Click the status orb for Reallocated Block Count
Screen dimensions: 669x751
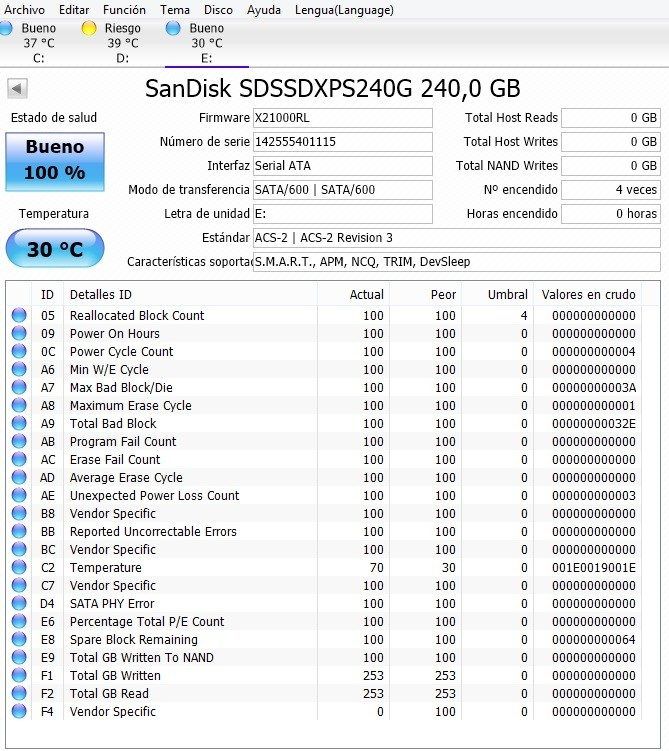tap(19, 316)
